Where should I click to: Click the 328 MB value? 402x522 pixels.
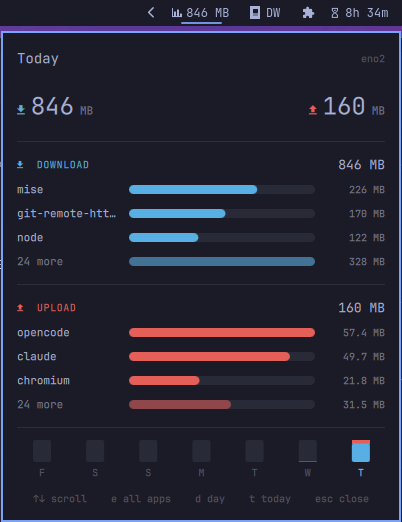367,262
